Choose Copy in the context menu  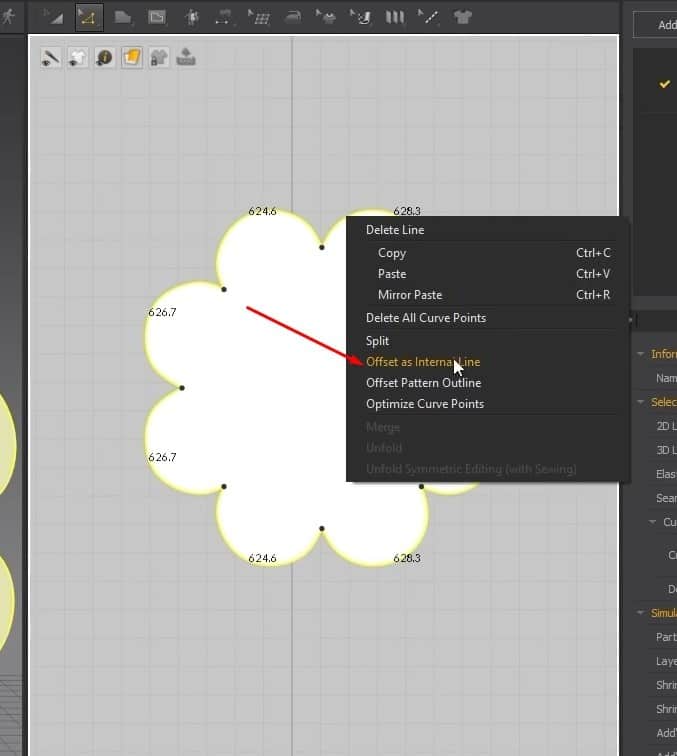click(392, 253)
